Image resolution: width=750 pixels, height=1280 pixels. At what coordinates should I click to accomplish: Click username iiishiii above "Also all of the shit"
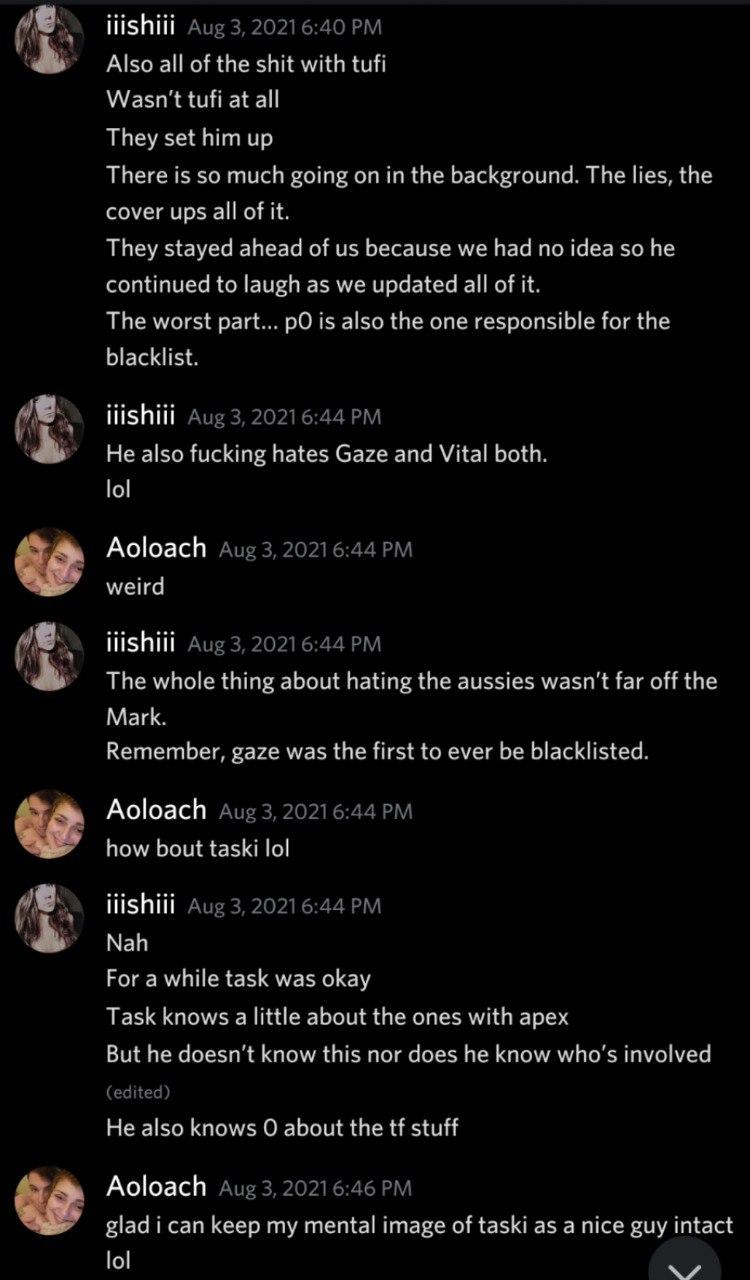tap(141, 28)
